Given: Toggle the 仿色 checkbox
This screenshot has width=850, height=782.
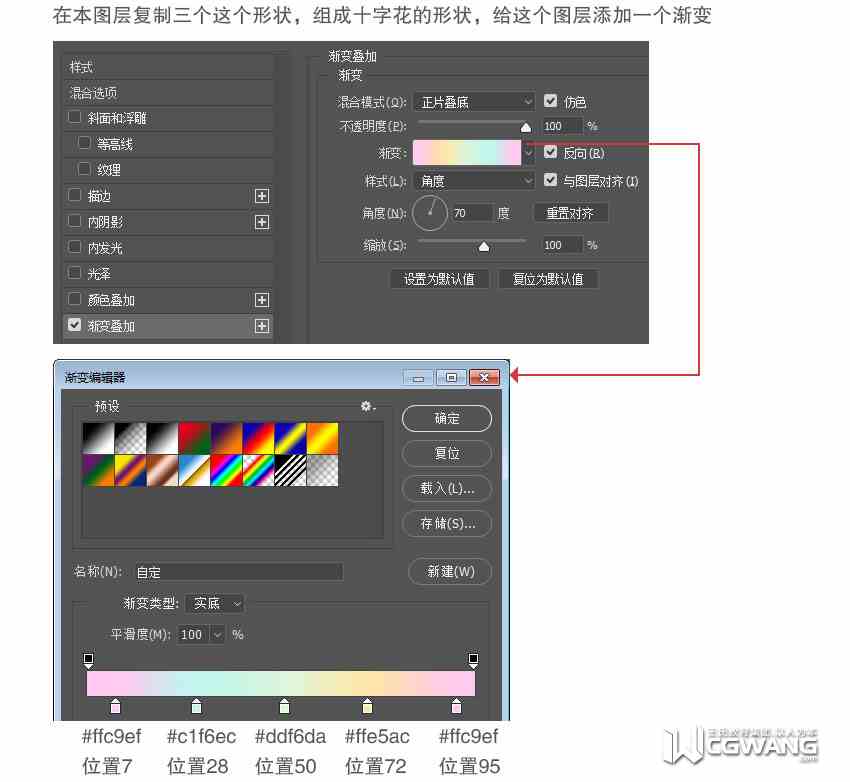Looking at the screenshot, I should pos(550,101).
